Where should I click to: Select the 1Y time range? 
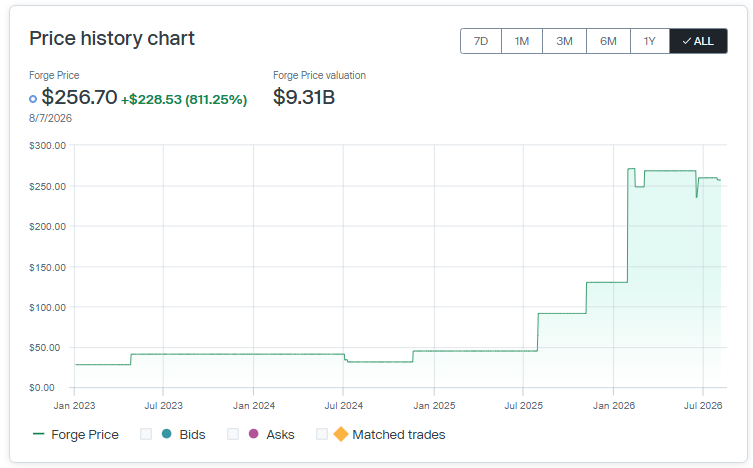(x=650, y=41)
